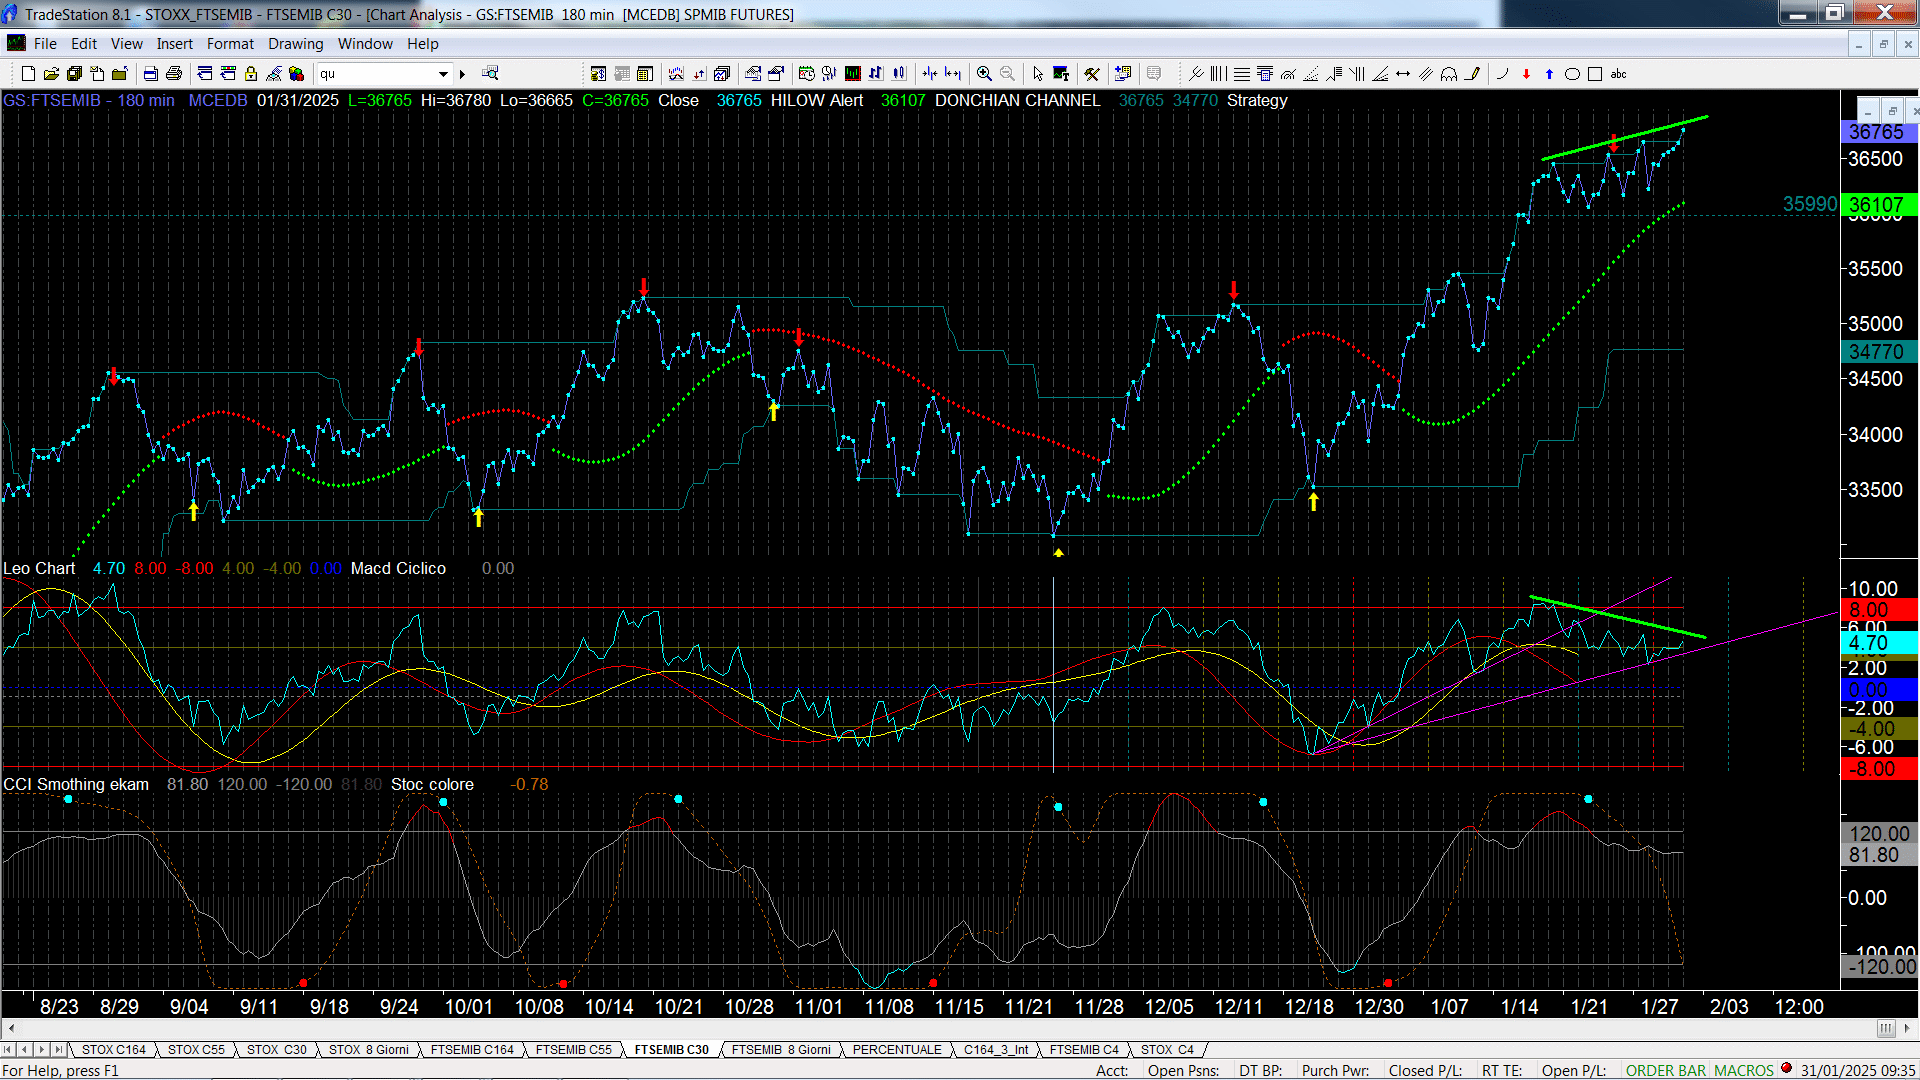Screen dimensions: 1920x1080
Task: Click the Zoom In magnifier icon
Action: (x=985, y=73)
